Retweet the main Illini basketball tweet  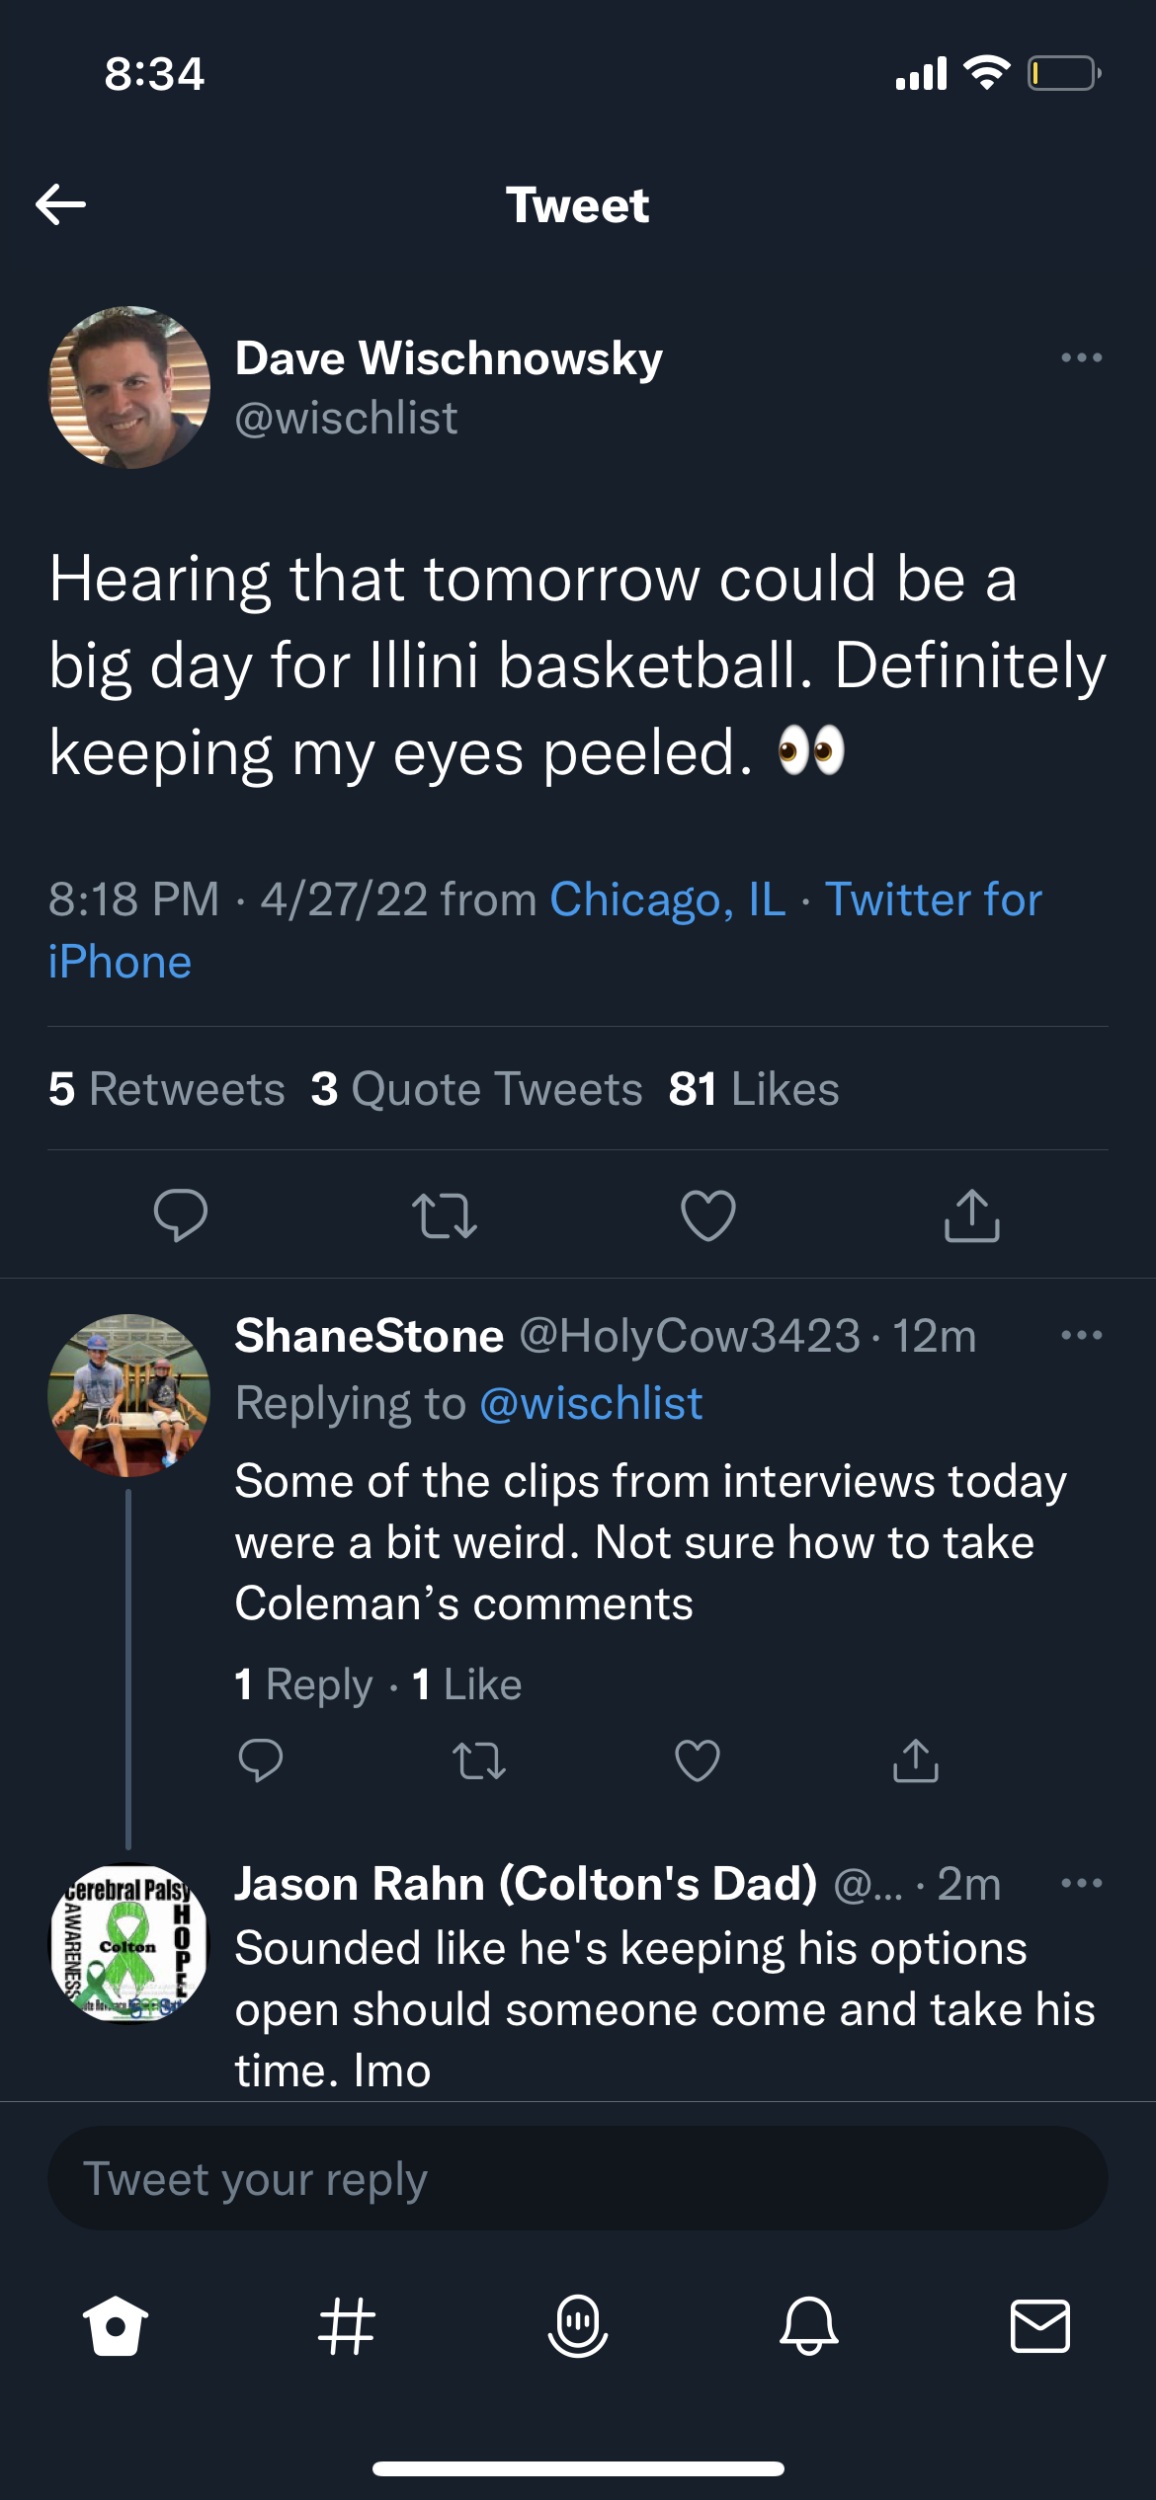point(444,1215)
